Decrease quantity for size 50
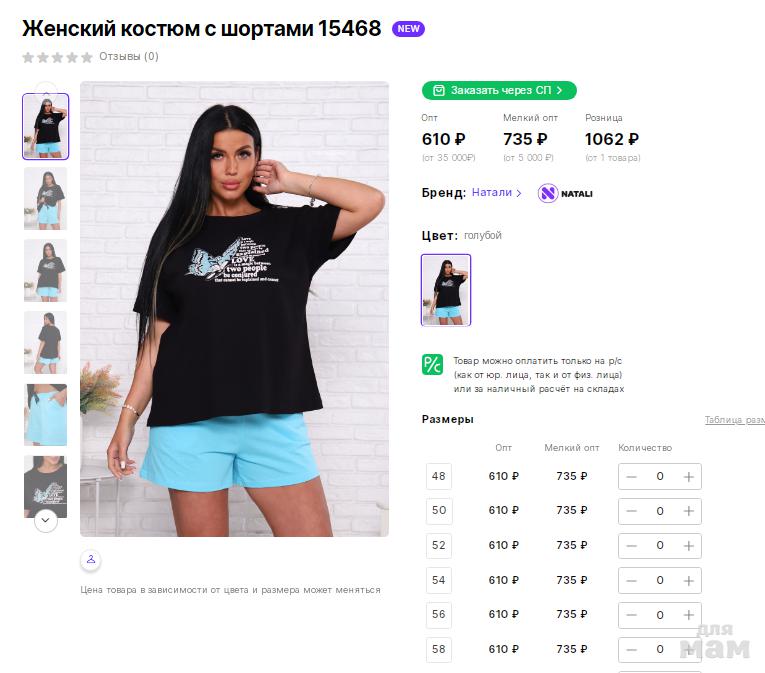 pyautogui.click(x=631, y=511)
